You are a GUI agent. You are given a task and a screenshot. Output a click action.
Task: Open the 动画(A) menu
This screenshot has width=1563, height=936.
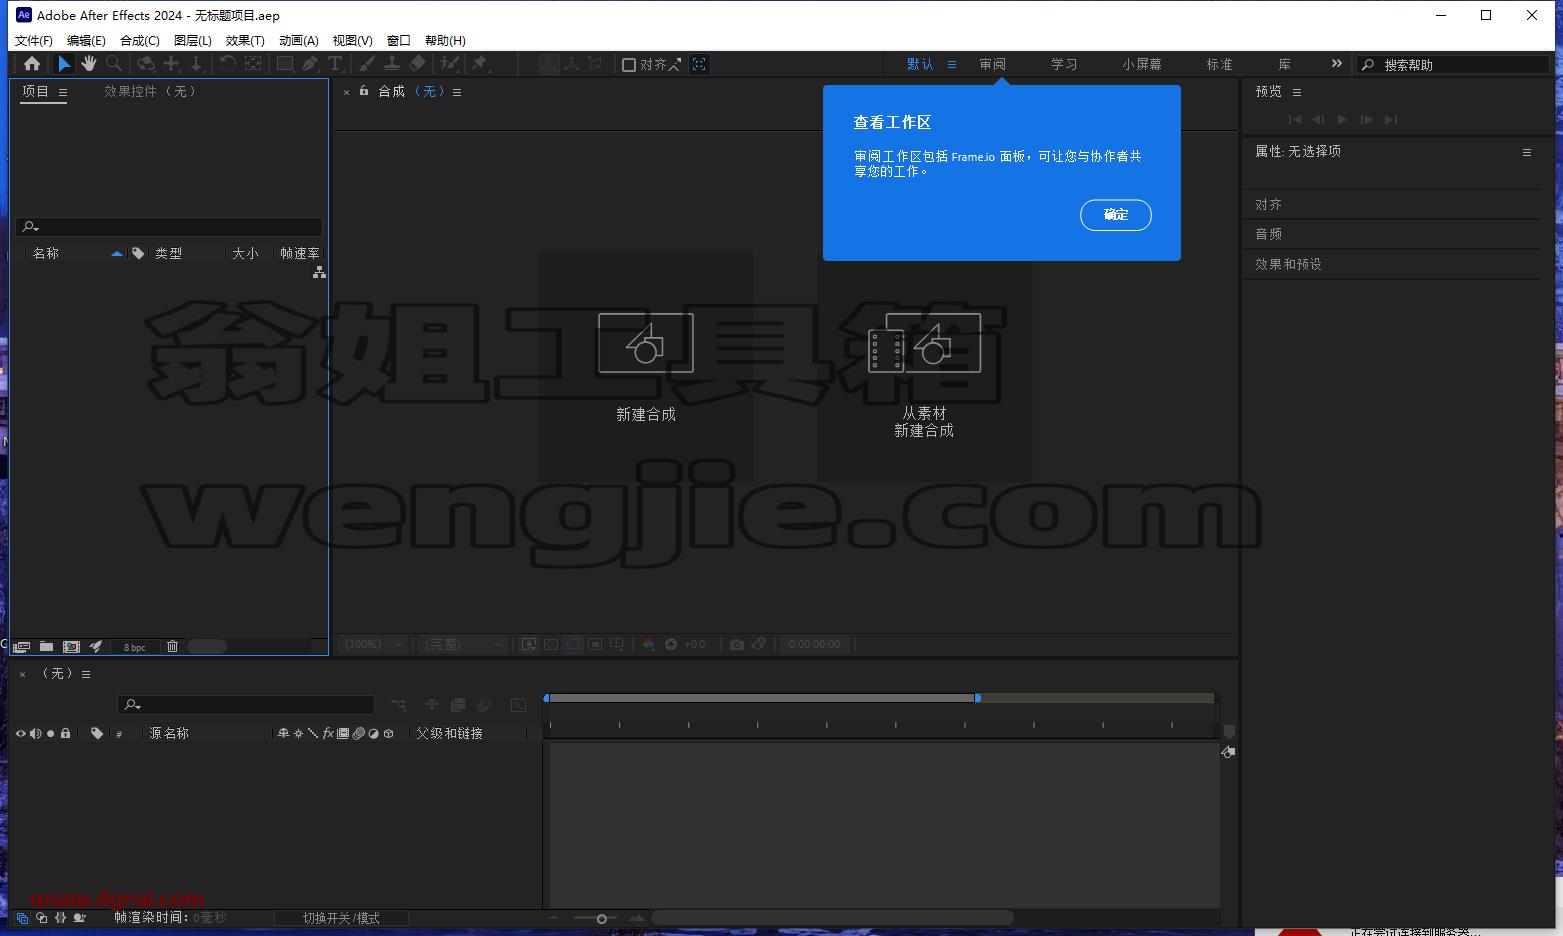pyautogui.click(x=298, y=41)
